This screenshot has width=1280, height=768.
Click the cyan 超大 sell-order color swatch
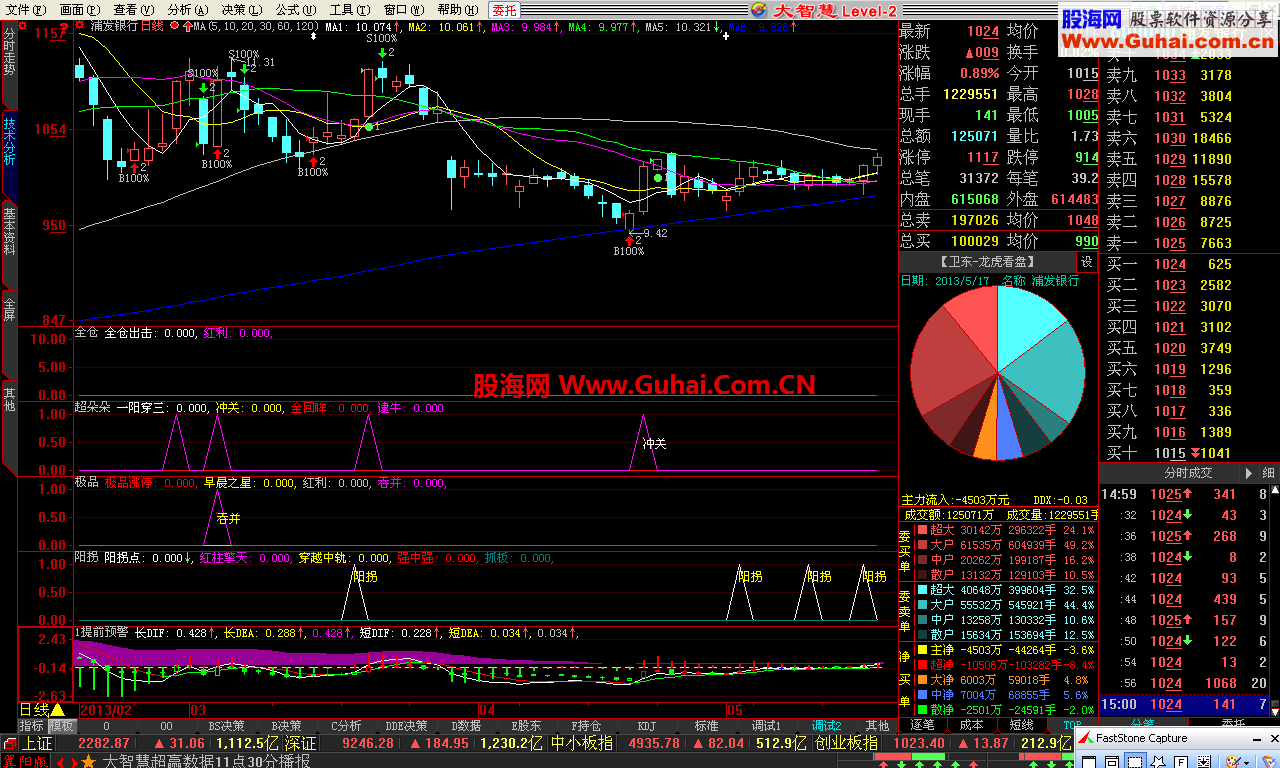pyautogui.click(x=921, y=590)
